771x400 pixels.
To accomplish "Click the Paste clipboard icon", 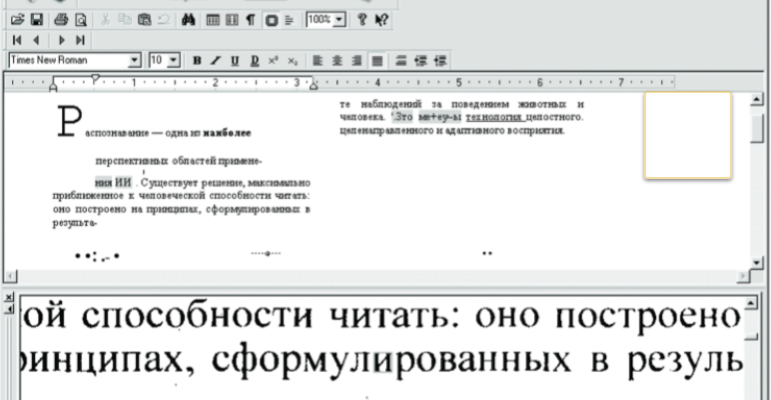I will pos(144,19).
